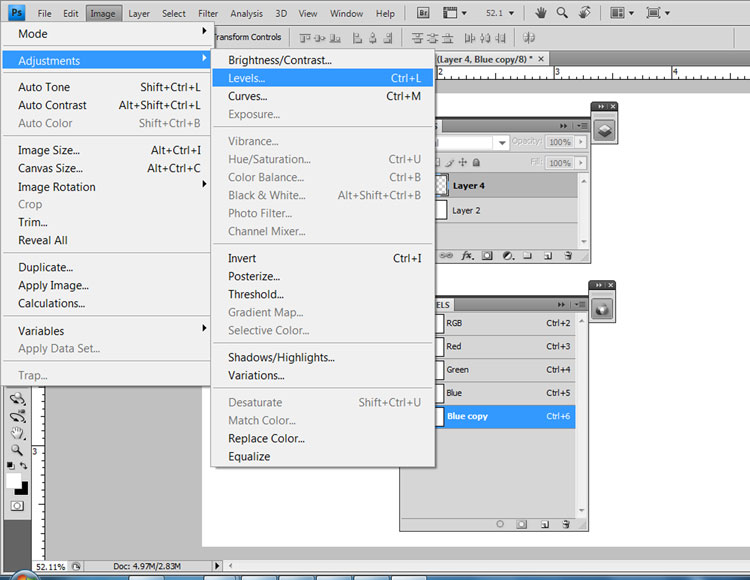Image resolution: width=750 pixels, height=580 pixels.
Task: Click Align bottom edges icon
Action: pos(335,38)
